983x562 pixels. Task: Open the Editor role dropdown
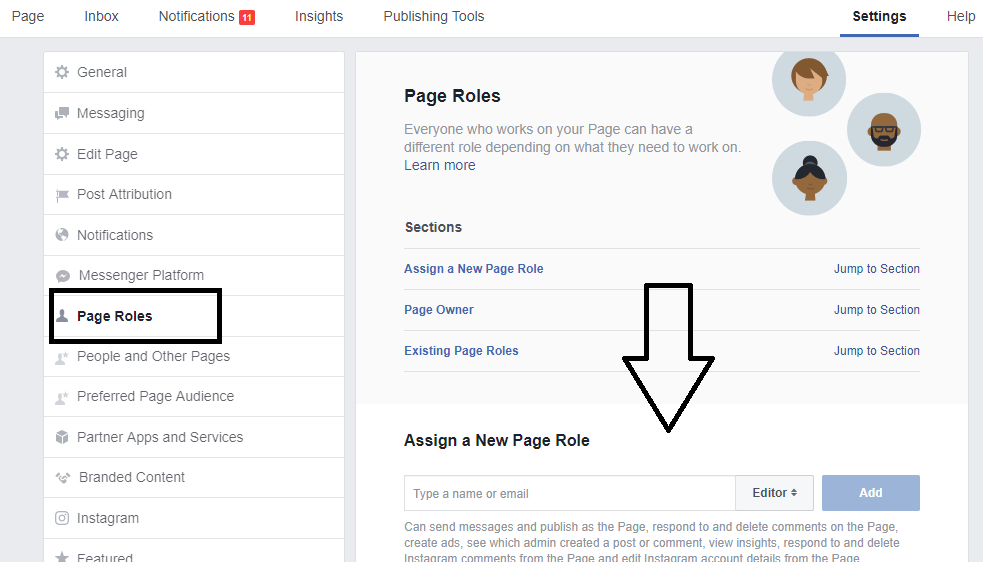(774, 493)
